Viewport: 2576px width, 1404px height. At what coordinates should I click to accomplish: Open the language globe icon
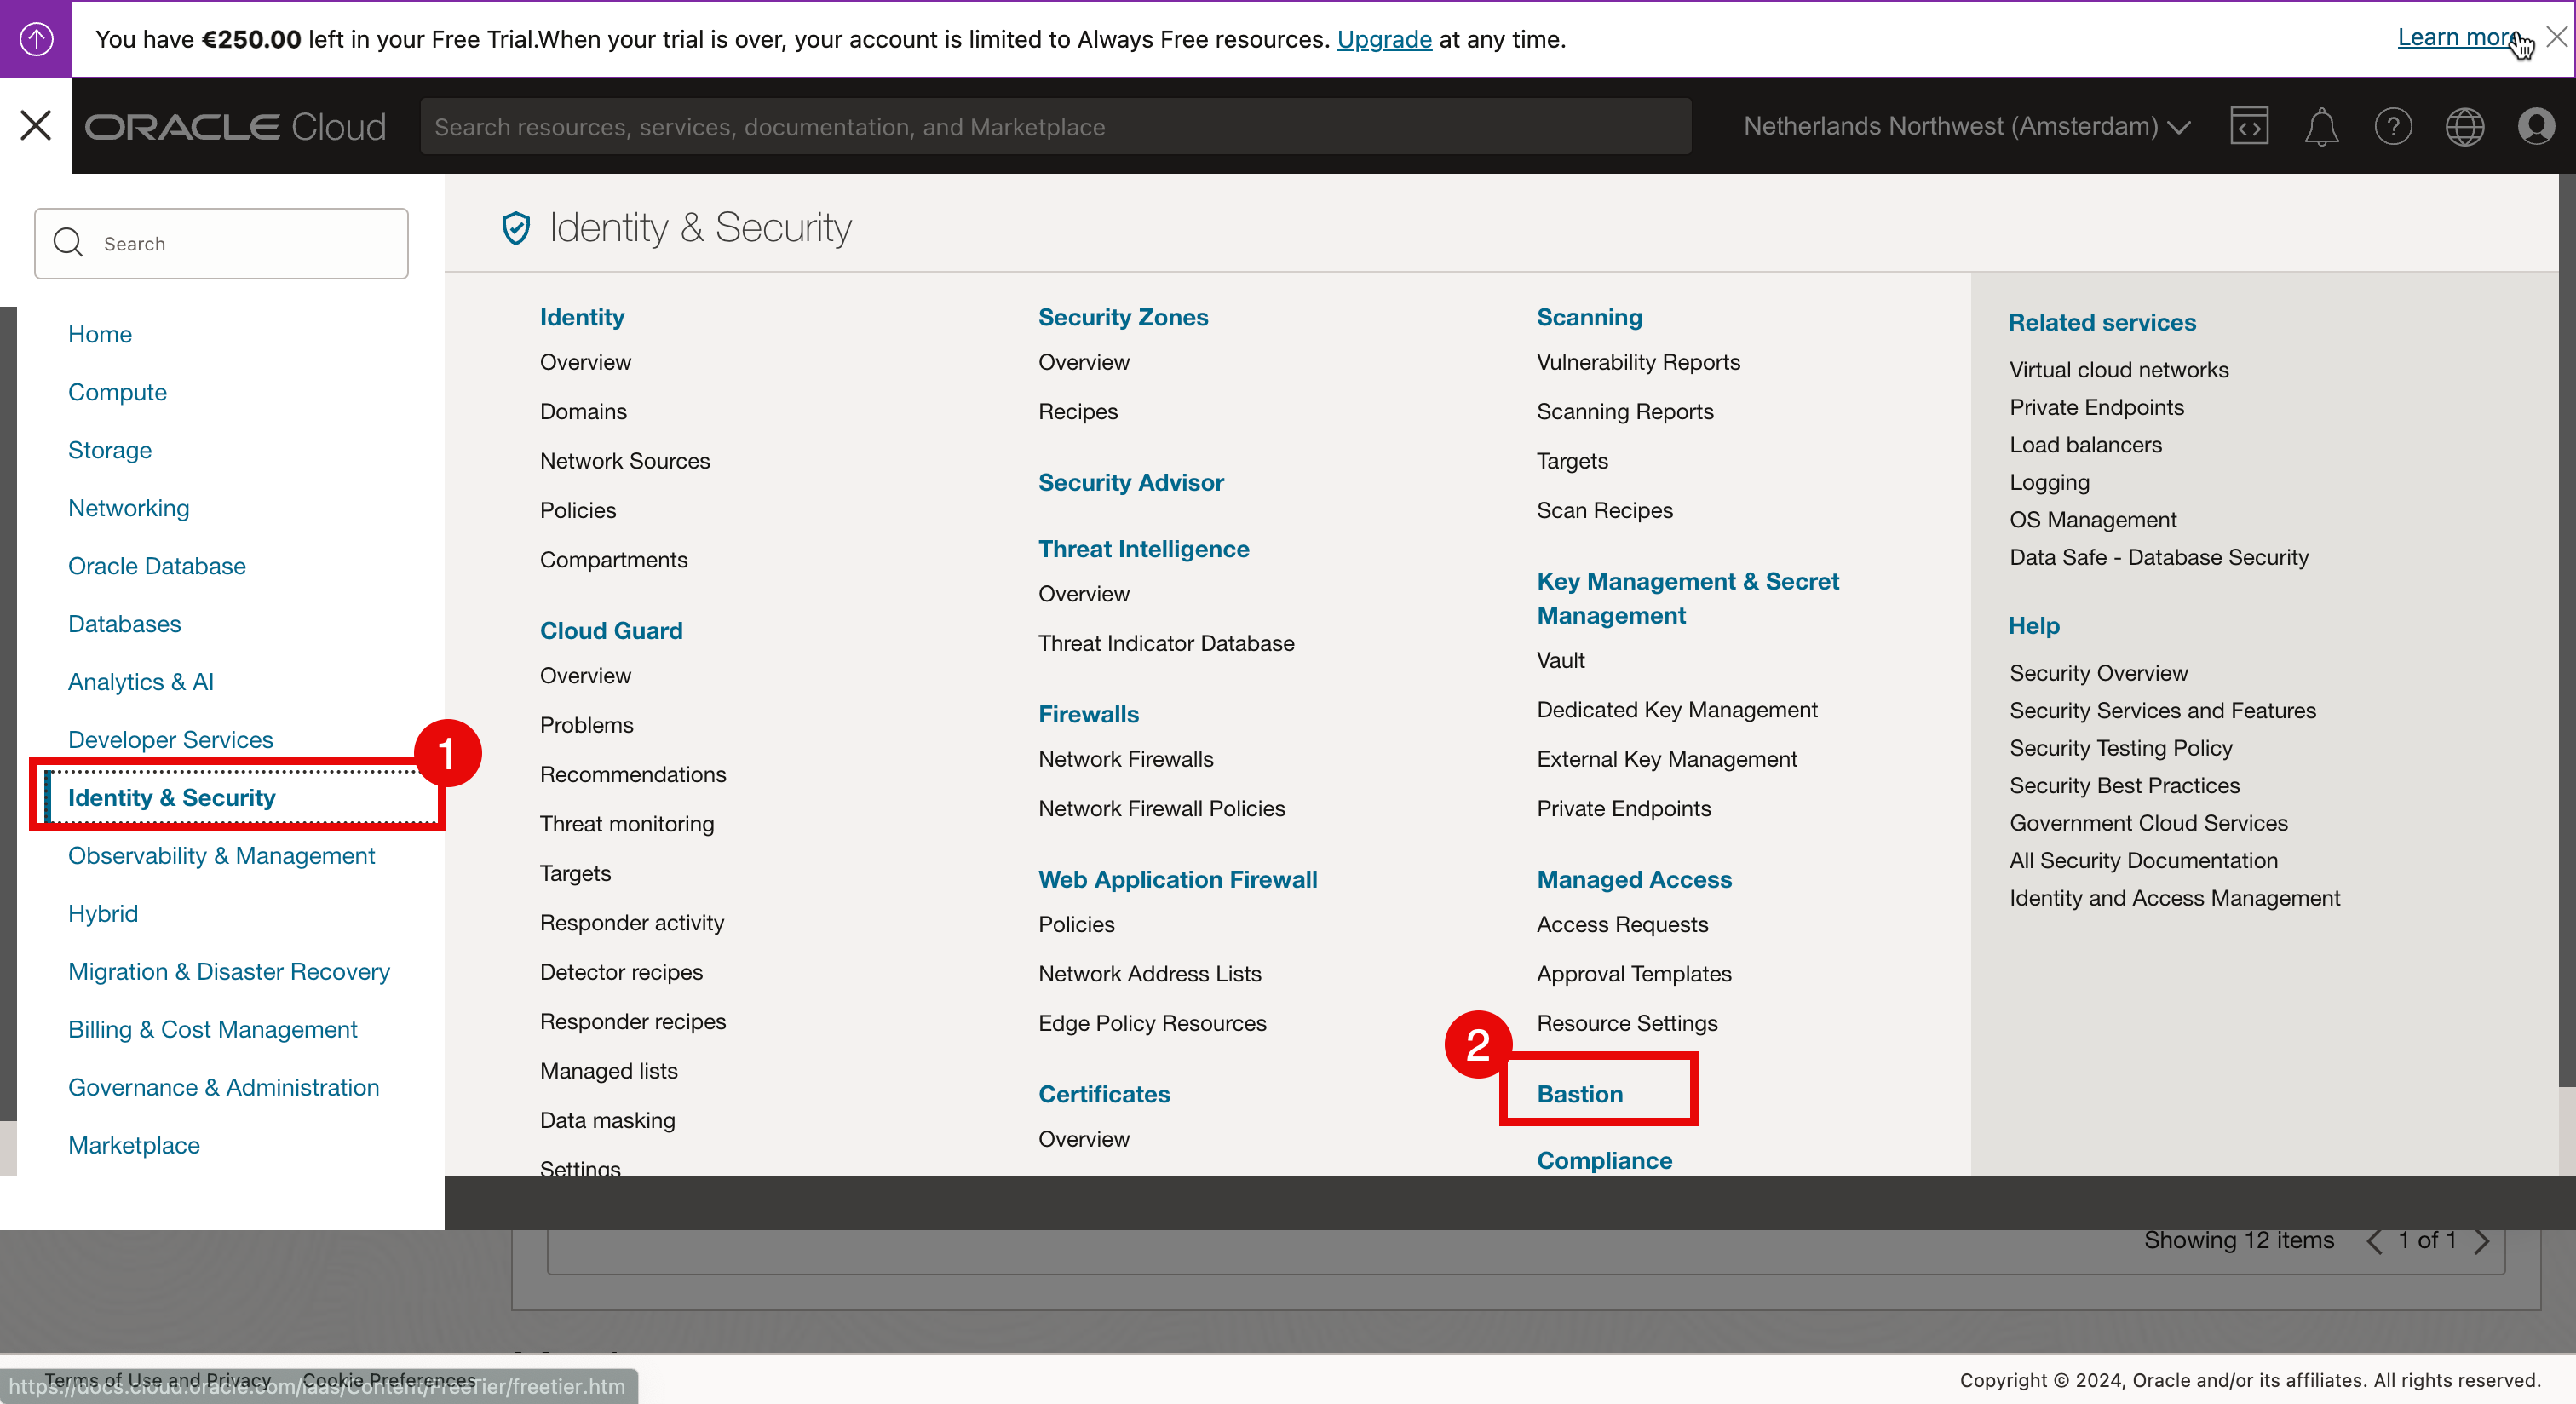(x=2464, y=127)
